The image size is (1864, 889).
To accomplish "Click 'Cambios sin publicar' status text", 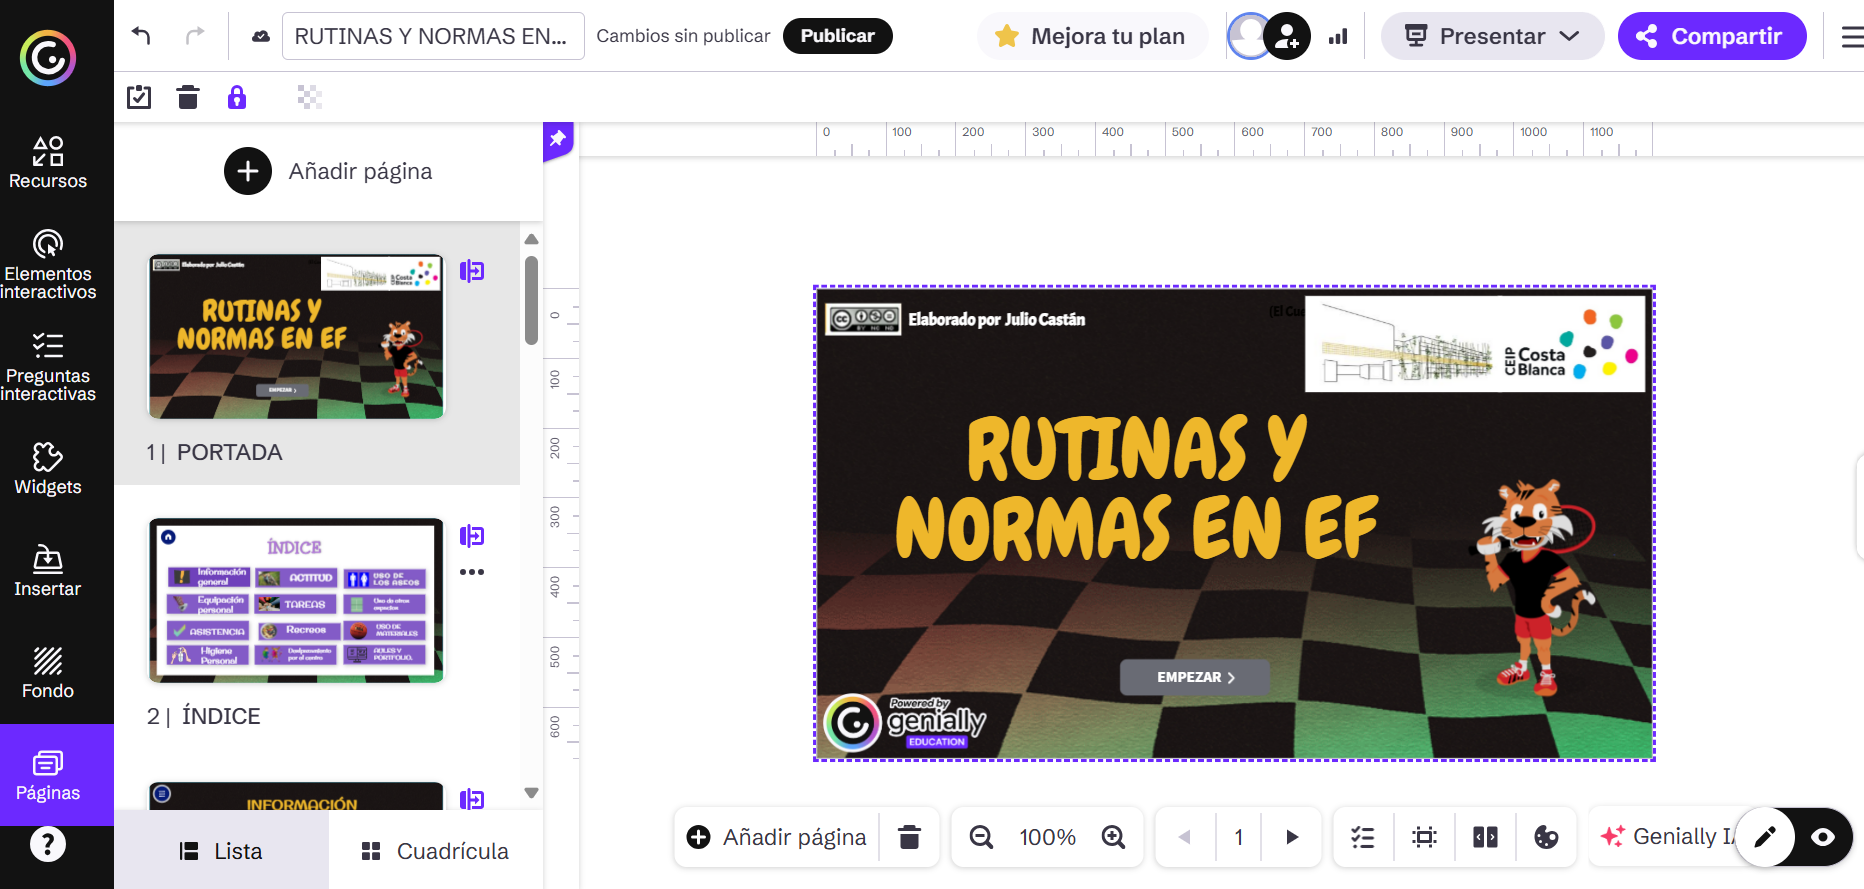I will point(683,36).
